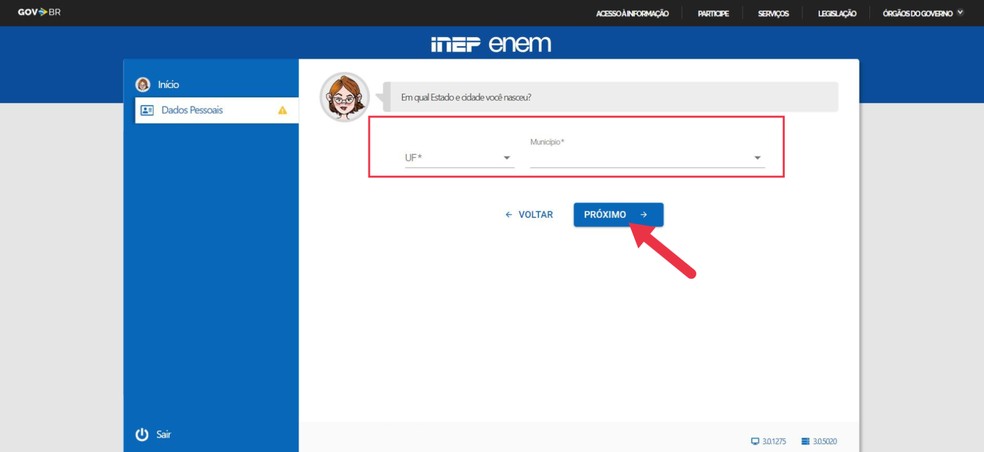The height and width of the screenshot is (452, 984).
Task: Click the UF dropdown arrow
Action: pyautogui.click(x=507, y=158)
